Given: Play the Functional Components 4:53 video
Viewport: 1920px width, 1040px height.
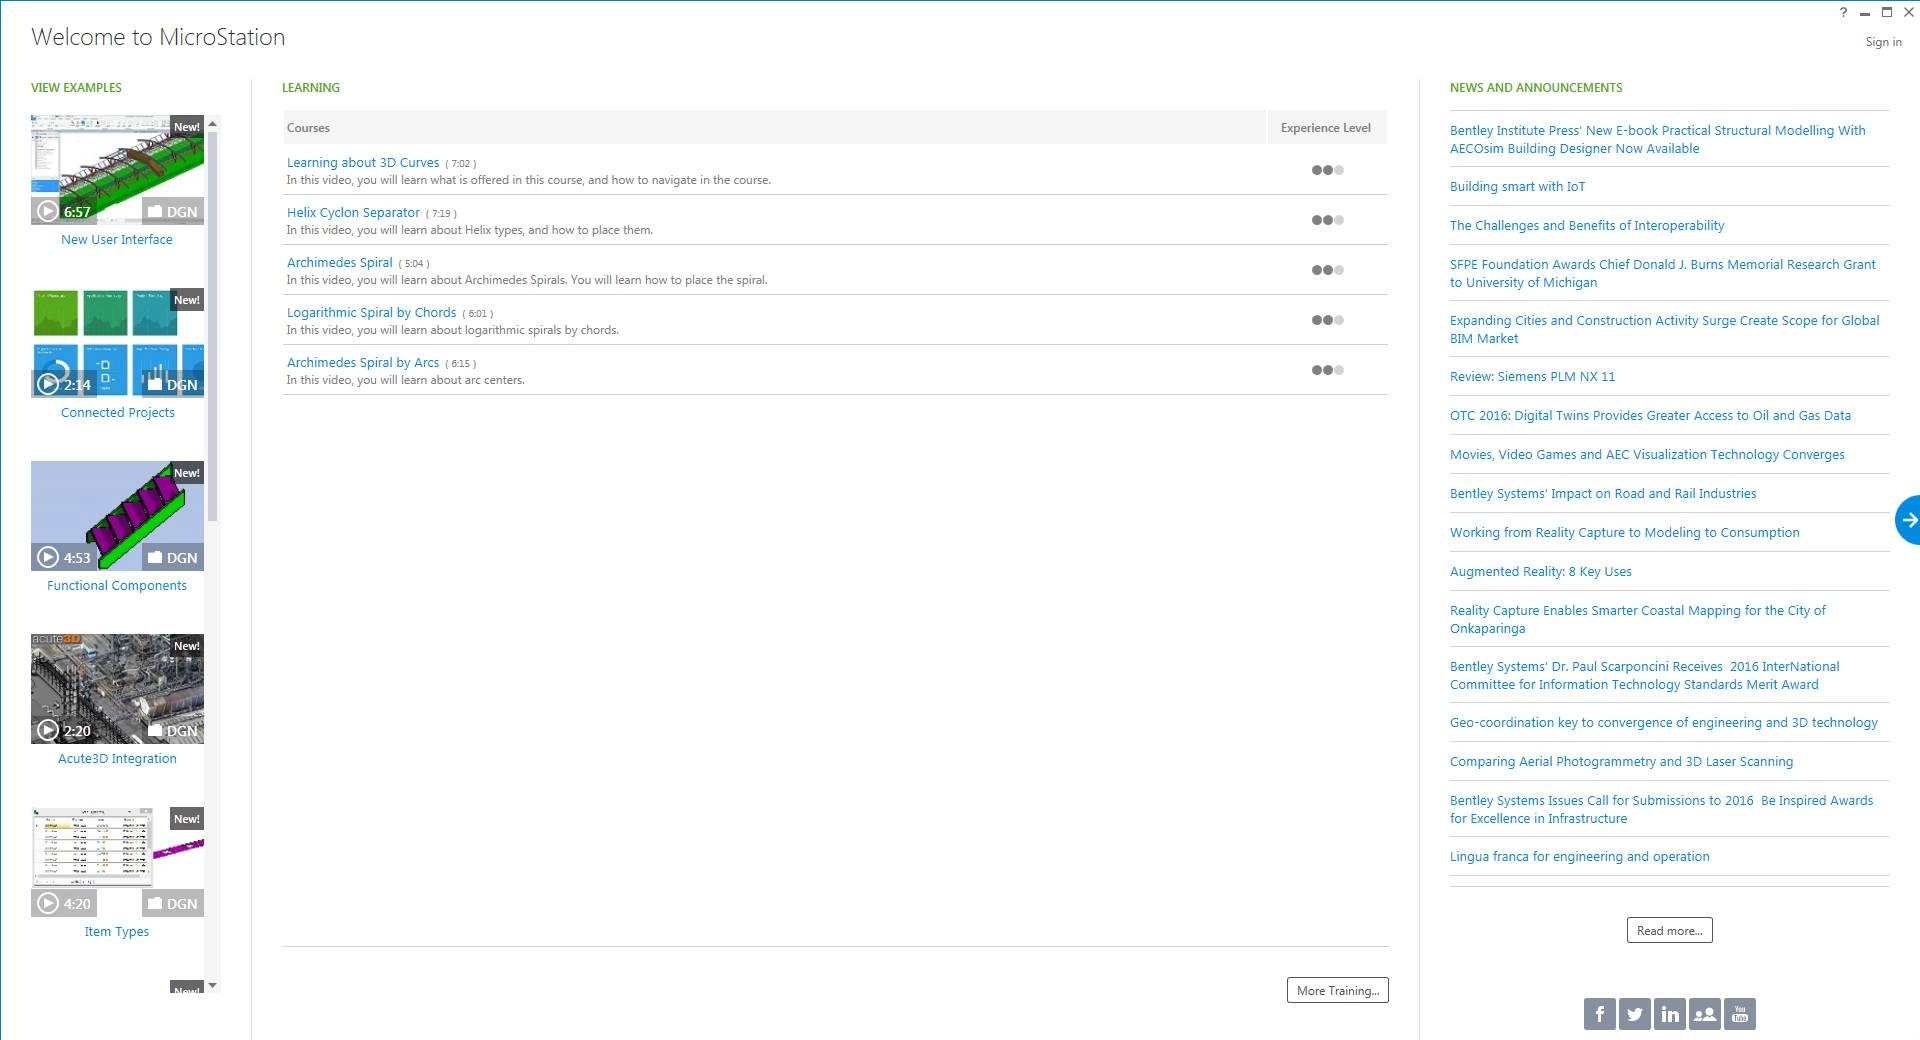Looking at the screenshot, I should [x=64, y=557].
